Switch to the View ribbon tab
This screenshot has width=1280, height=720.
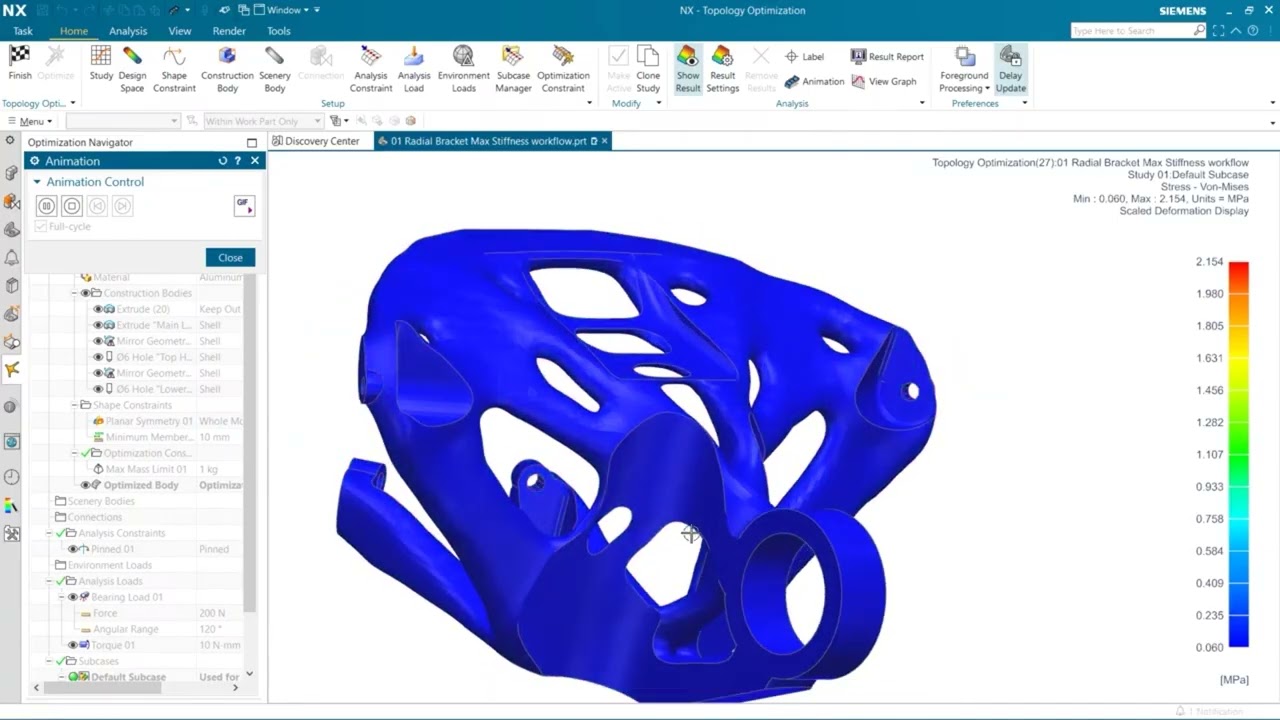[180, 31]
